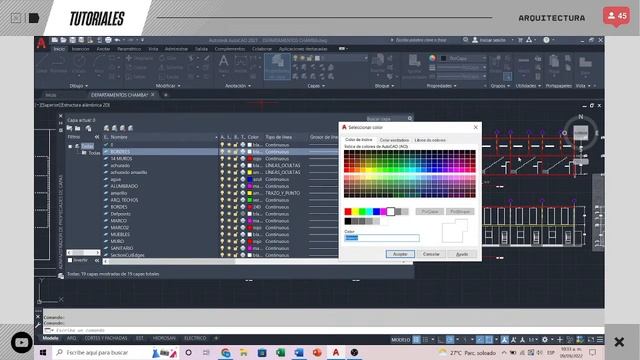
Task: Click the command line input field
Action: coord(324,330)
